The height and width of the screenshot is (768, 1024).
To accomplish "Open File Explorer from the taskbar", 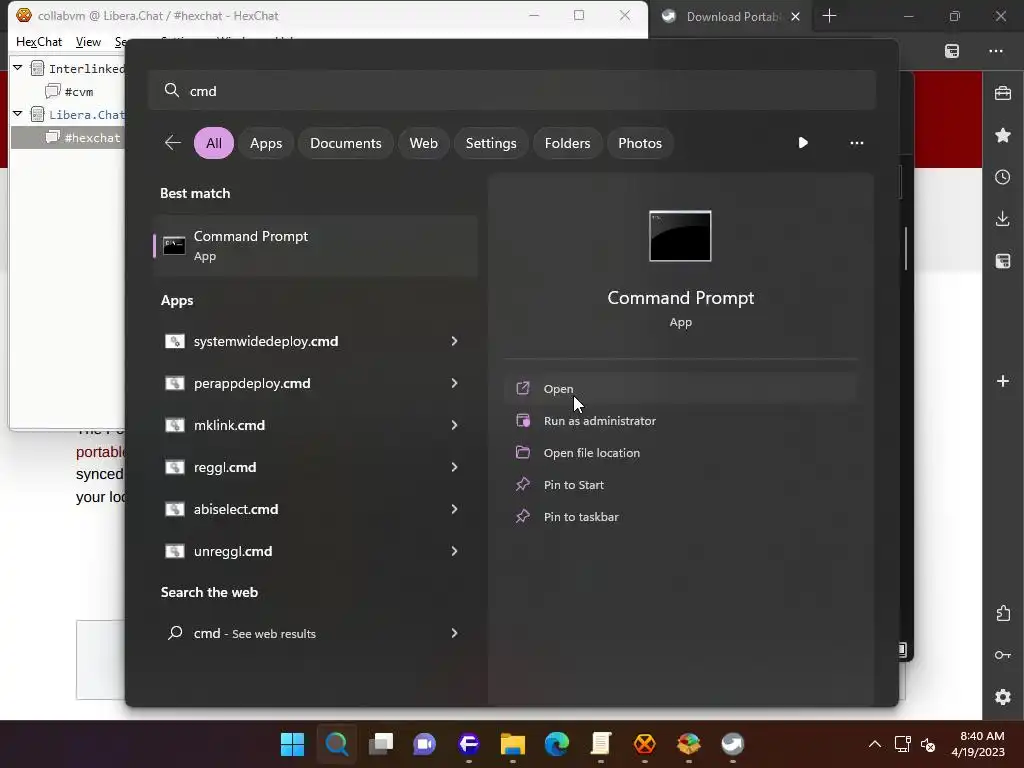I will [513, 744].
